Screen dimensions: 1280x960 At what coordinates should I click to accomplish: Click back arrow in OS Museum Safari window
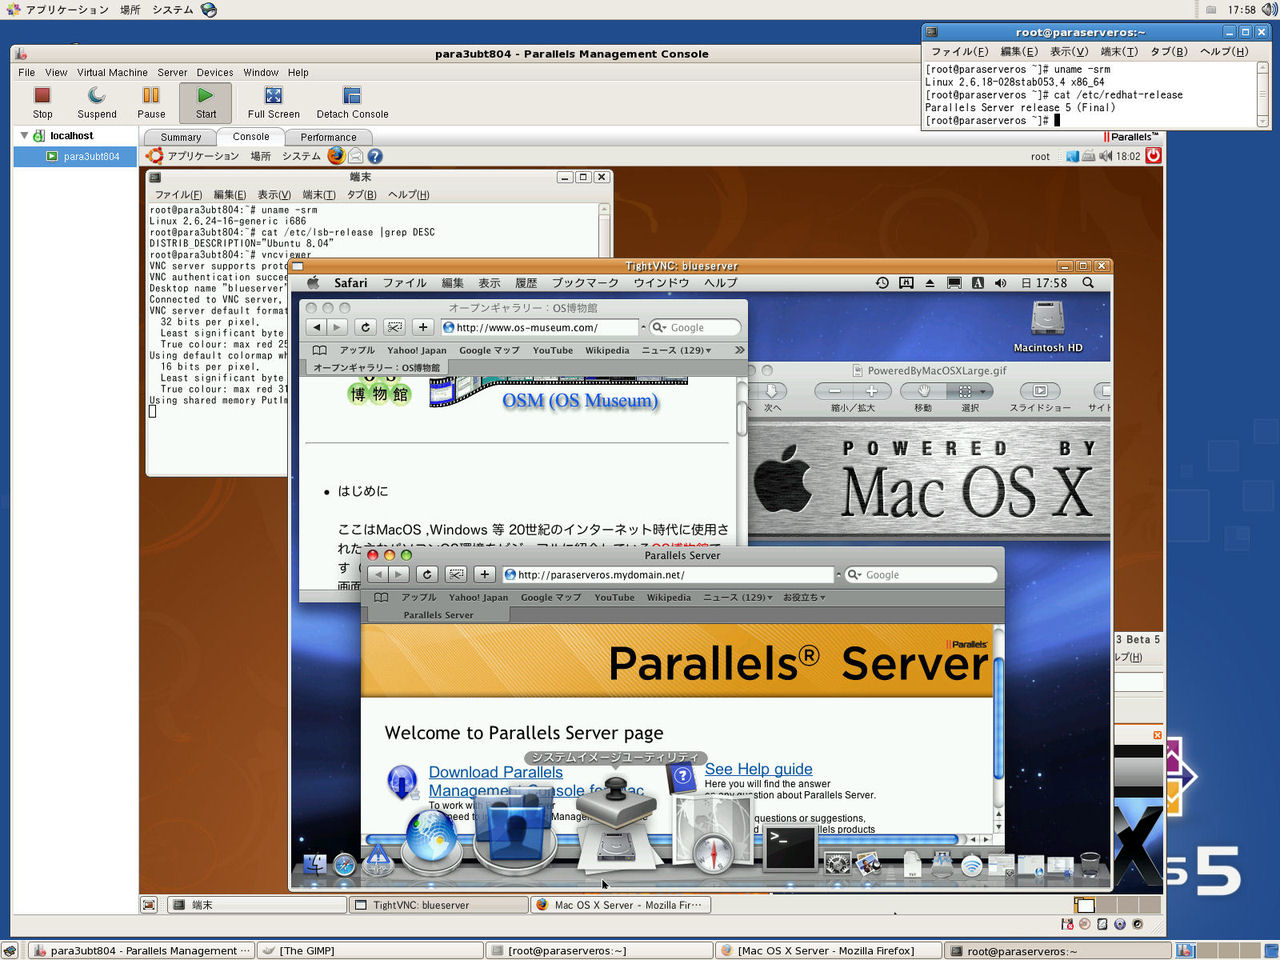pyautogui.click(x=317, y=327)
